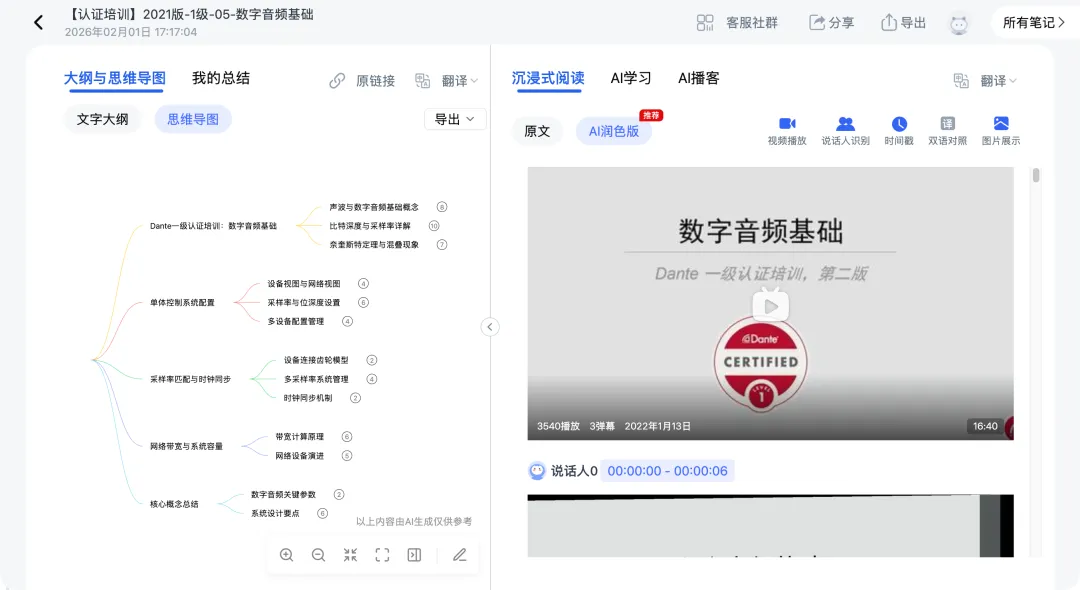Select node 单体控制系统配置
Image resolution: width=1080 pixels, height=590 pixels.
pos(183,302)
